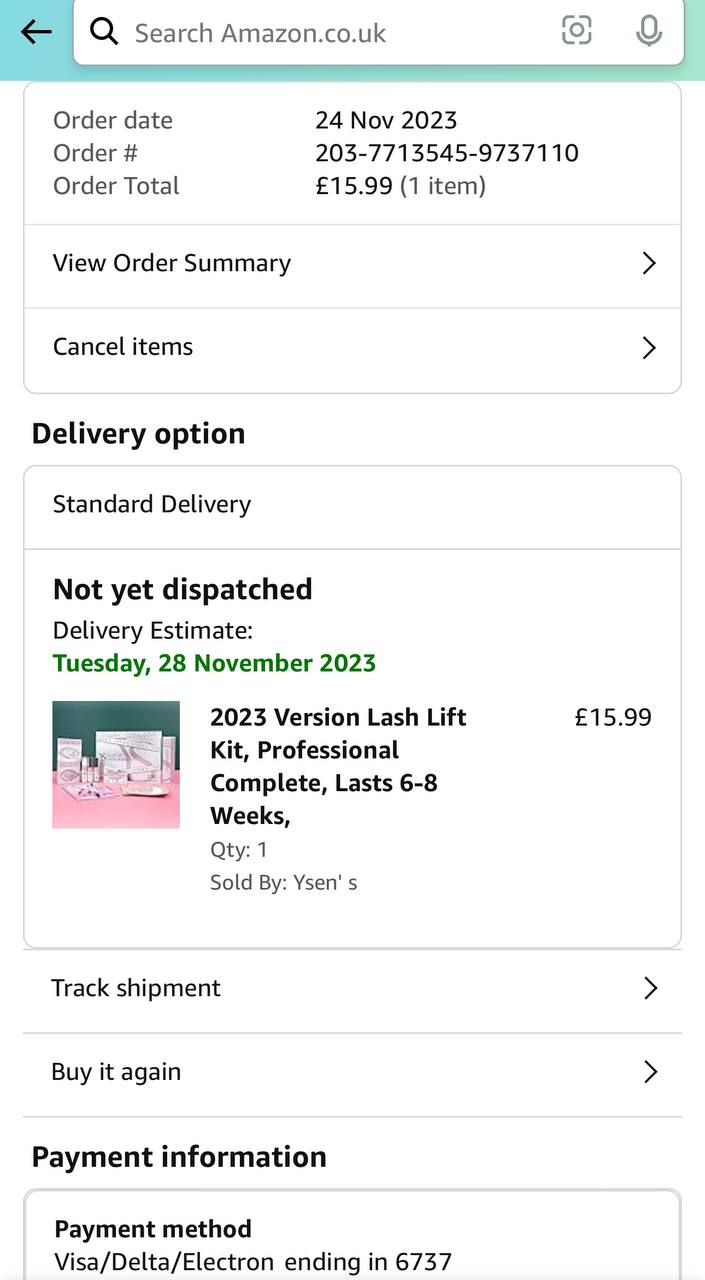The width and height of the screenshot is (705, 1280).
Task: Click the Search Amazon.co.uk input field
Action: click(330, 33)
